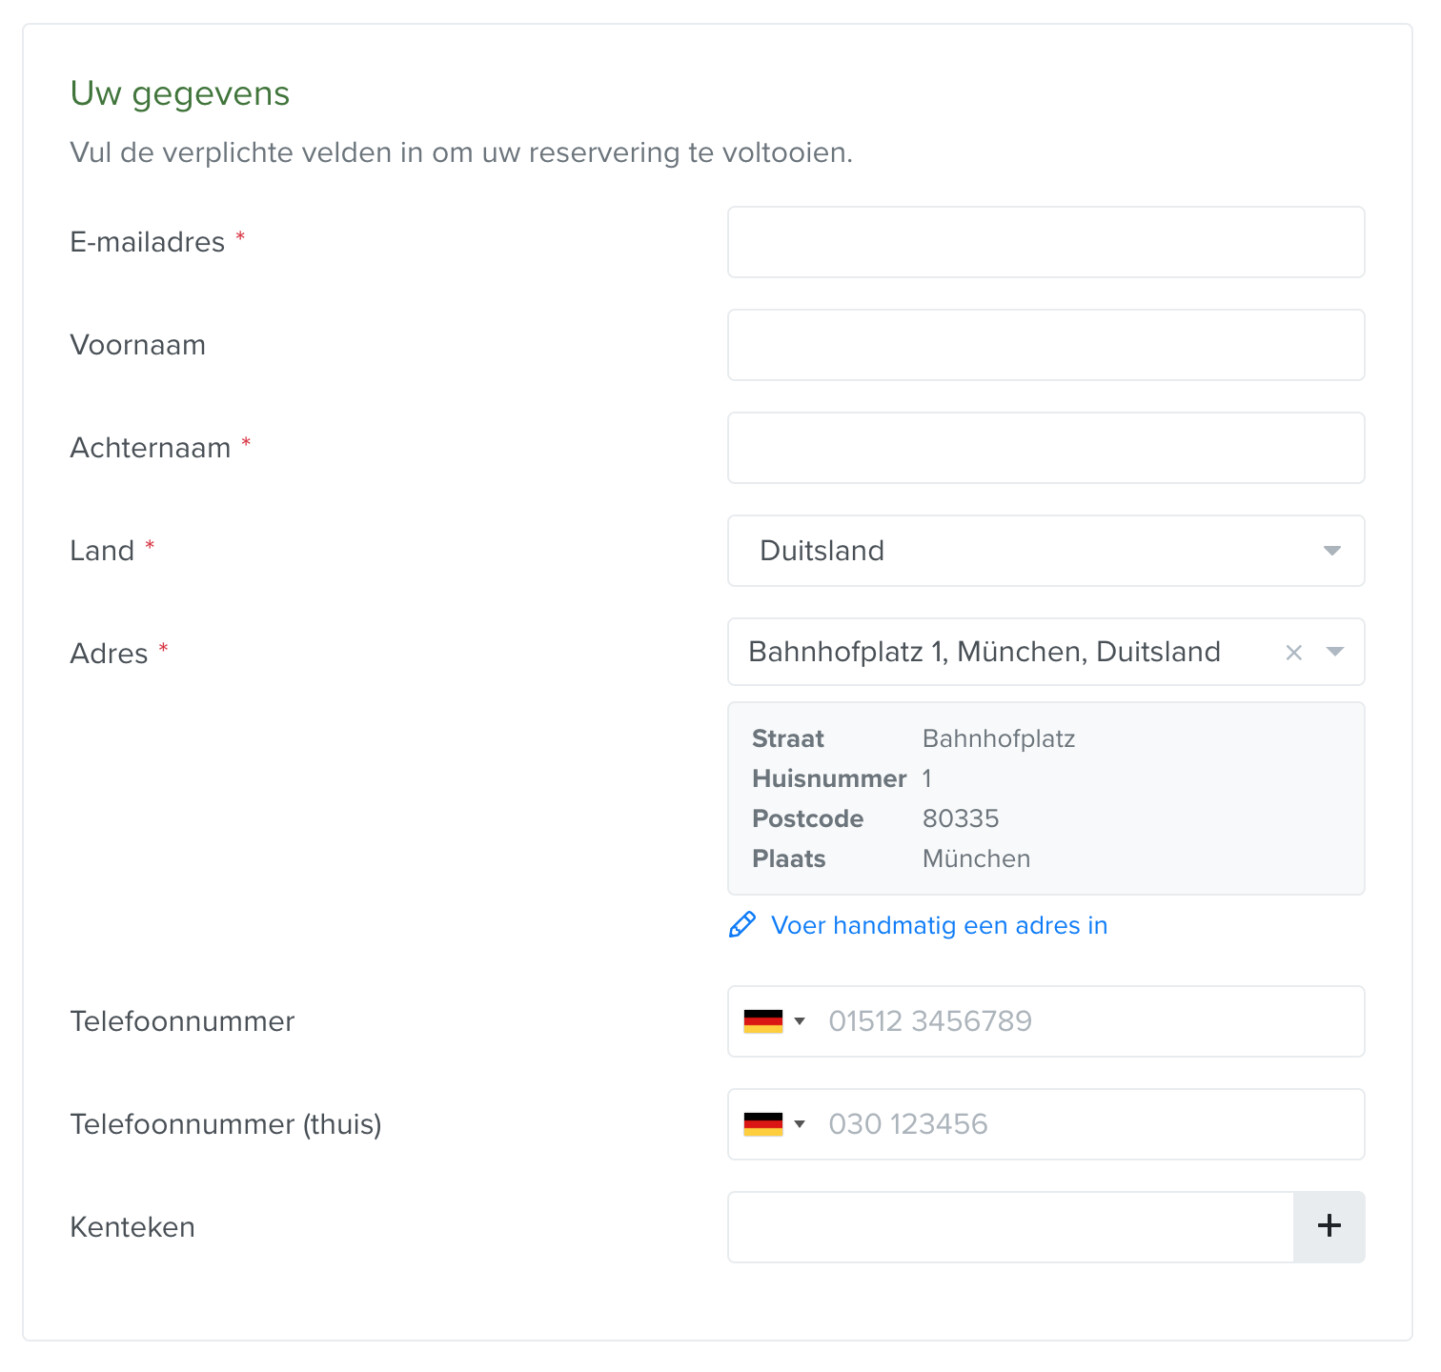Open country code arrow for Telefoonnummer (thuis)

799,1124
